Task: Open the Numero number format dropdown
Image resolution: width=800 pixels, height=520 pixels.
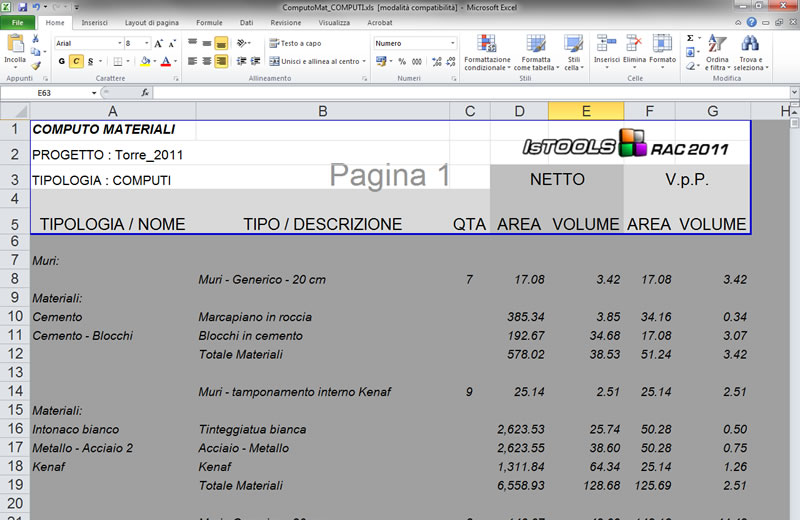Action: 453,43
